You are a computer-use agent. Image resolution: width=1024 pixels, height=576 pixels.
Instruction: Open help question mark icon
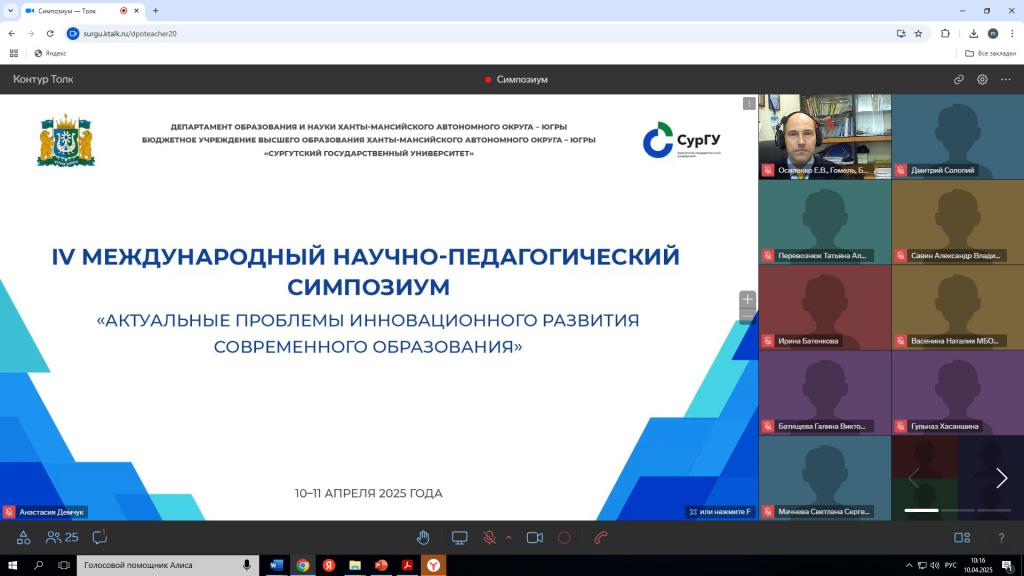[x=1001, y=537]
